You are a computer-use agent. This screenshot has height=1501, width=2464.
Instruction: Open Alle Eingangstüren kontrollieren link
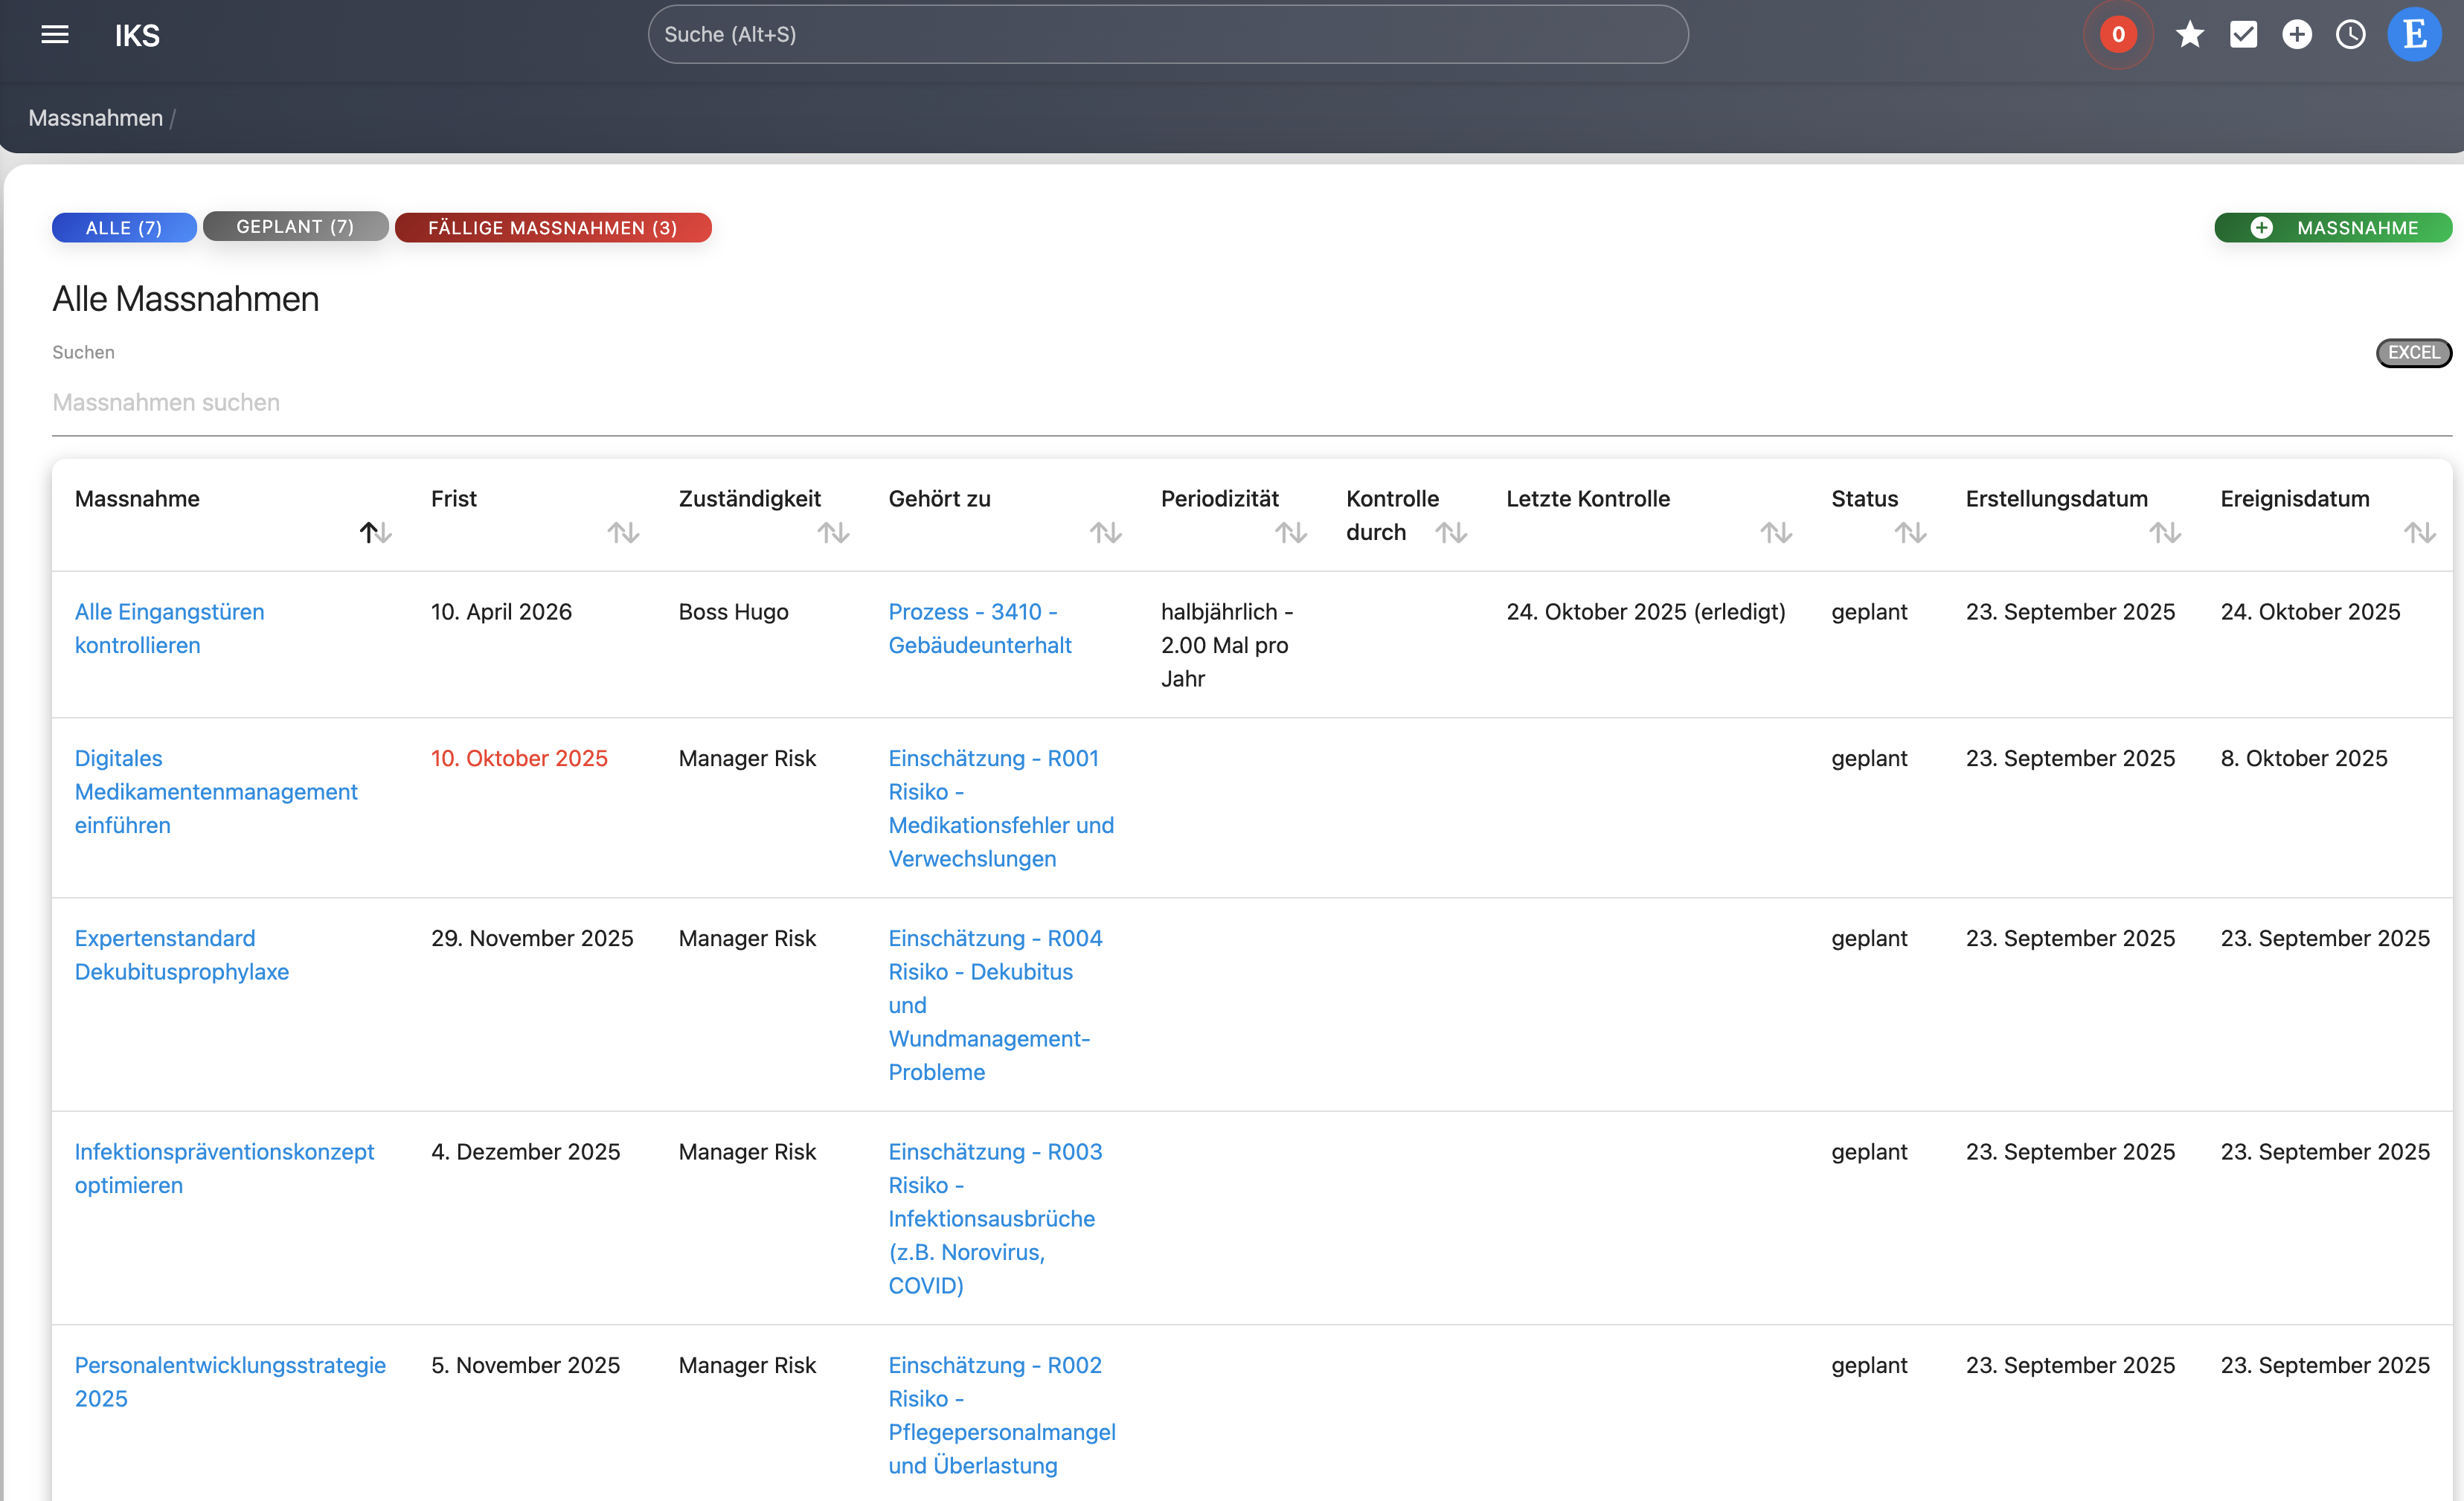[x=169, y=628]
